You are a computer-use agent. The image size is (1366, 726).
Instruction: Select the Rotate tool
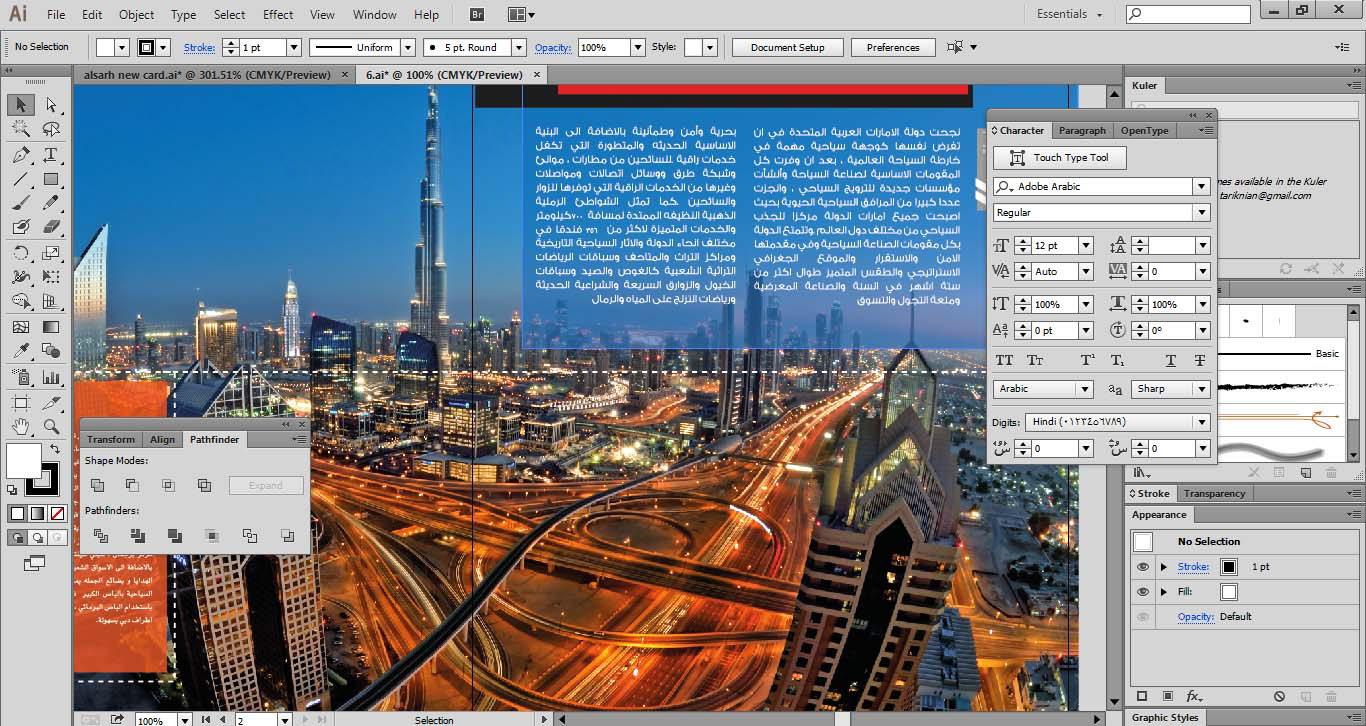coord(21,253)
